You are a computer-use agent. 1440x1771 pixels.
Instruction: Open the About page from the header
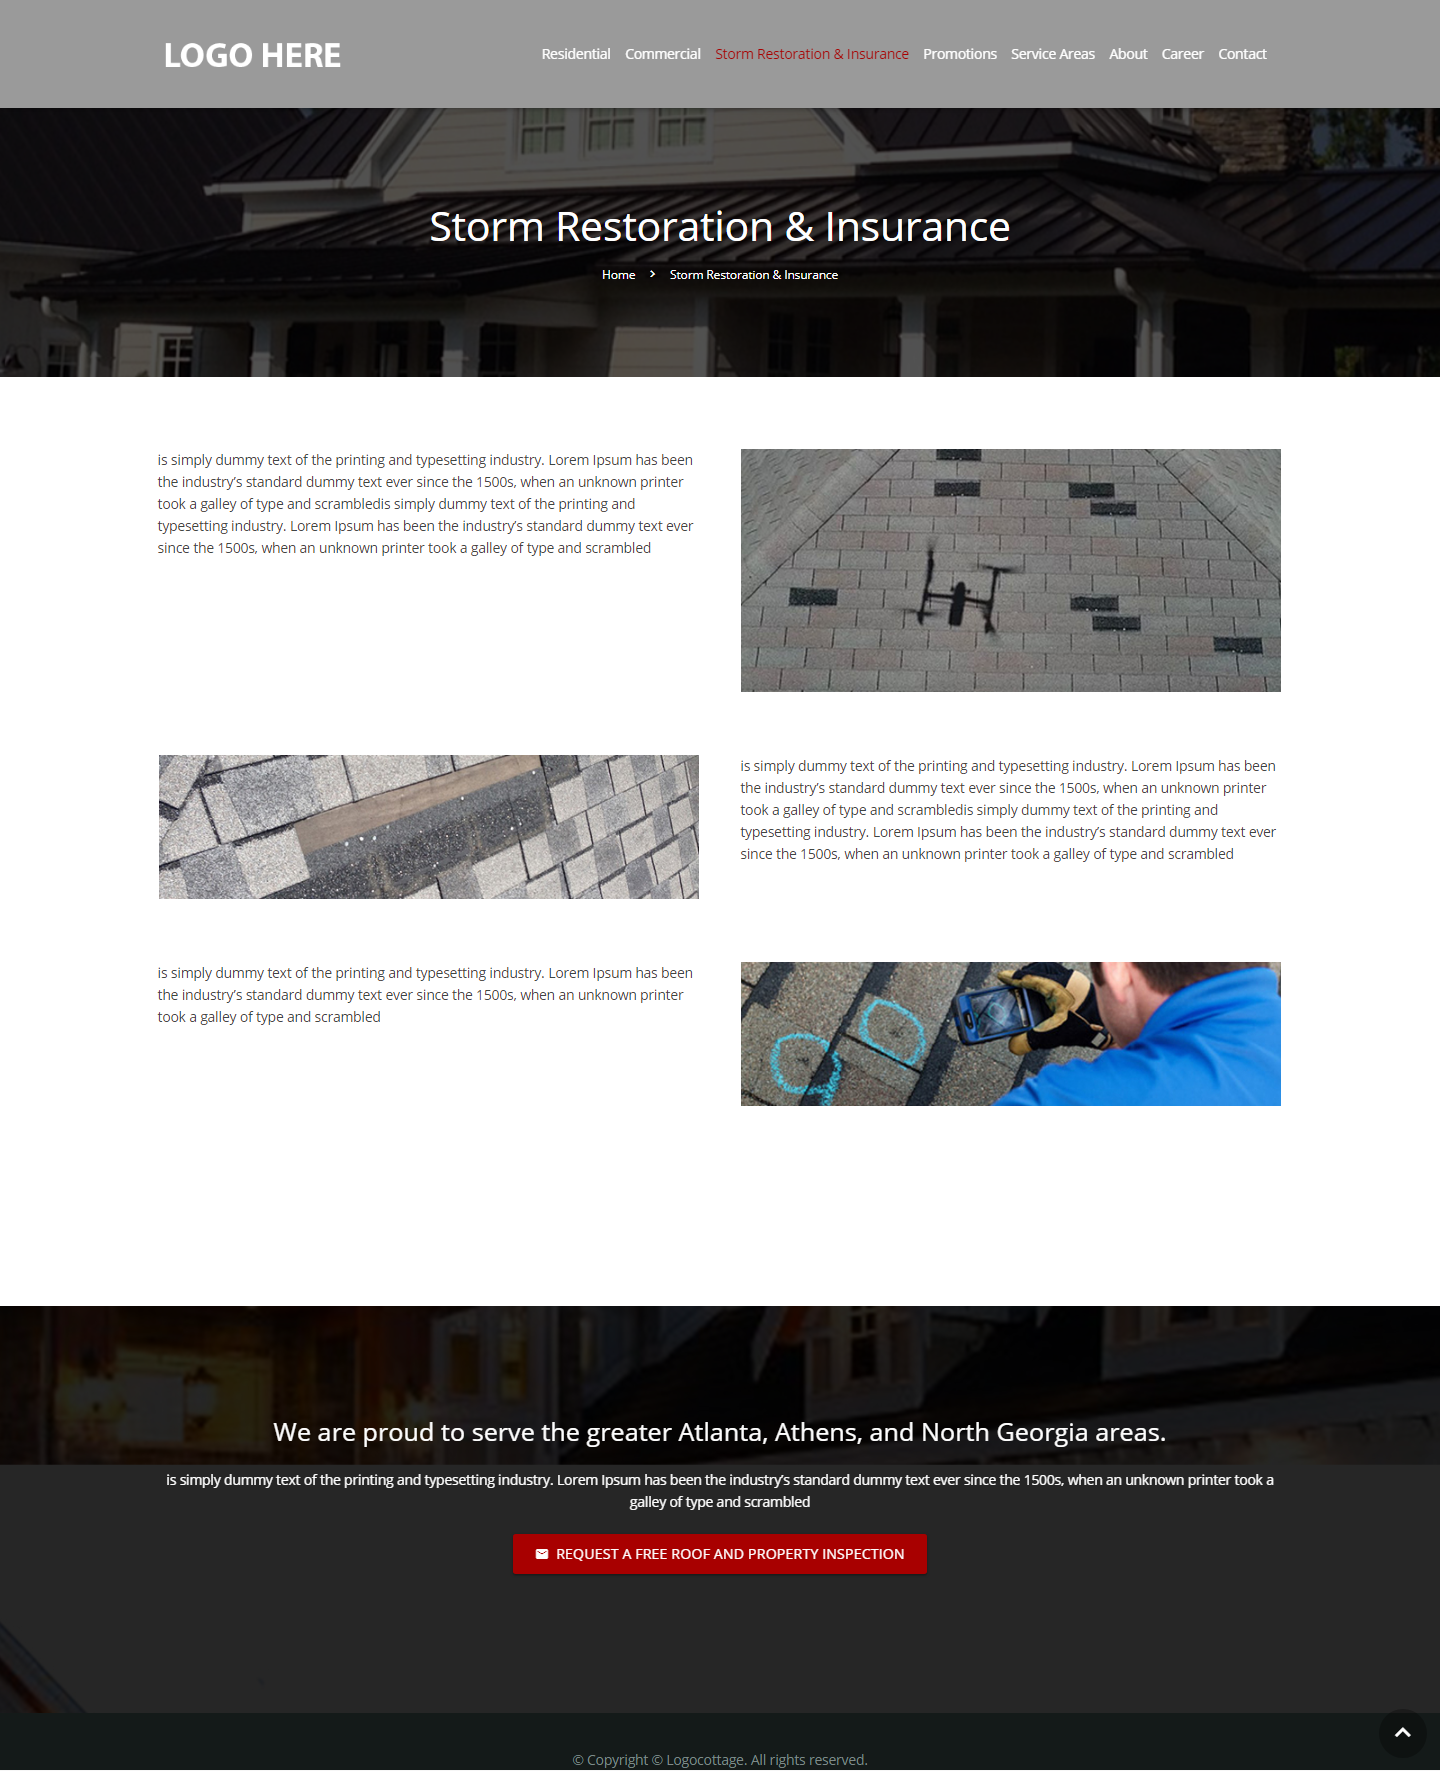tap(1127, 54)
